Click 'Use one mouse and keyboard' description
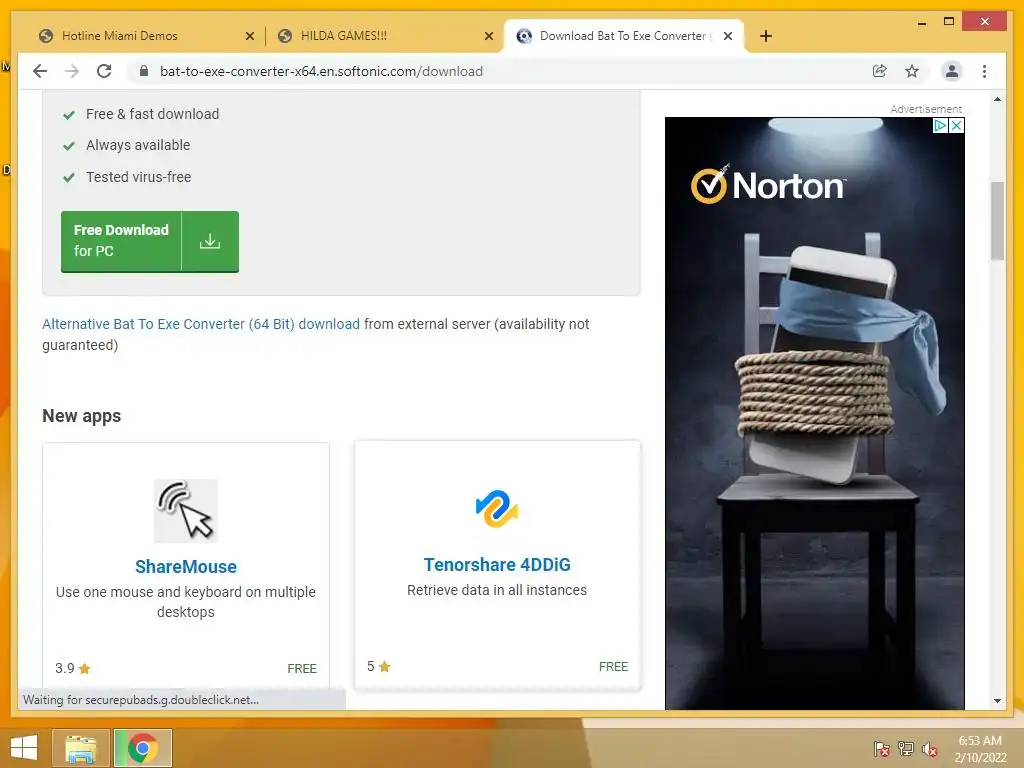This screenshot has width=1024, height=768. coord(185,601)
